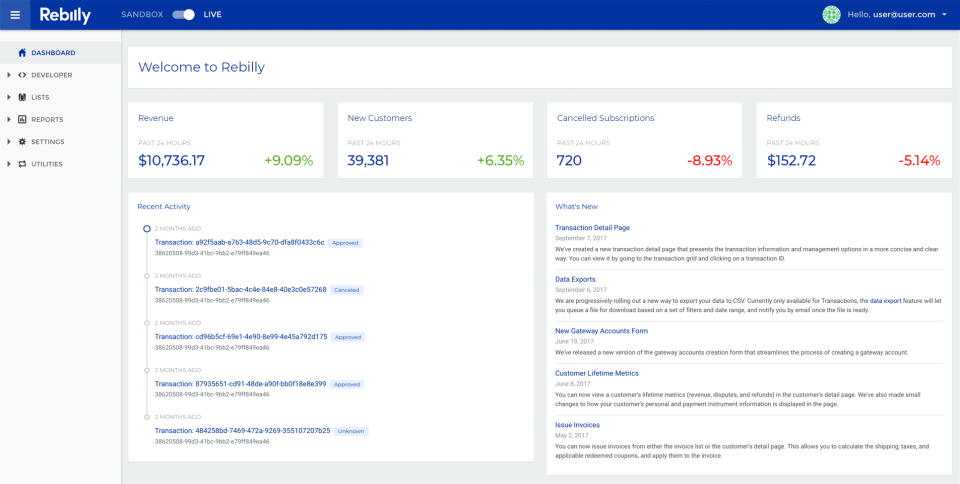
Task: Click the user avatar icon
Action: 831,15
